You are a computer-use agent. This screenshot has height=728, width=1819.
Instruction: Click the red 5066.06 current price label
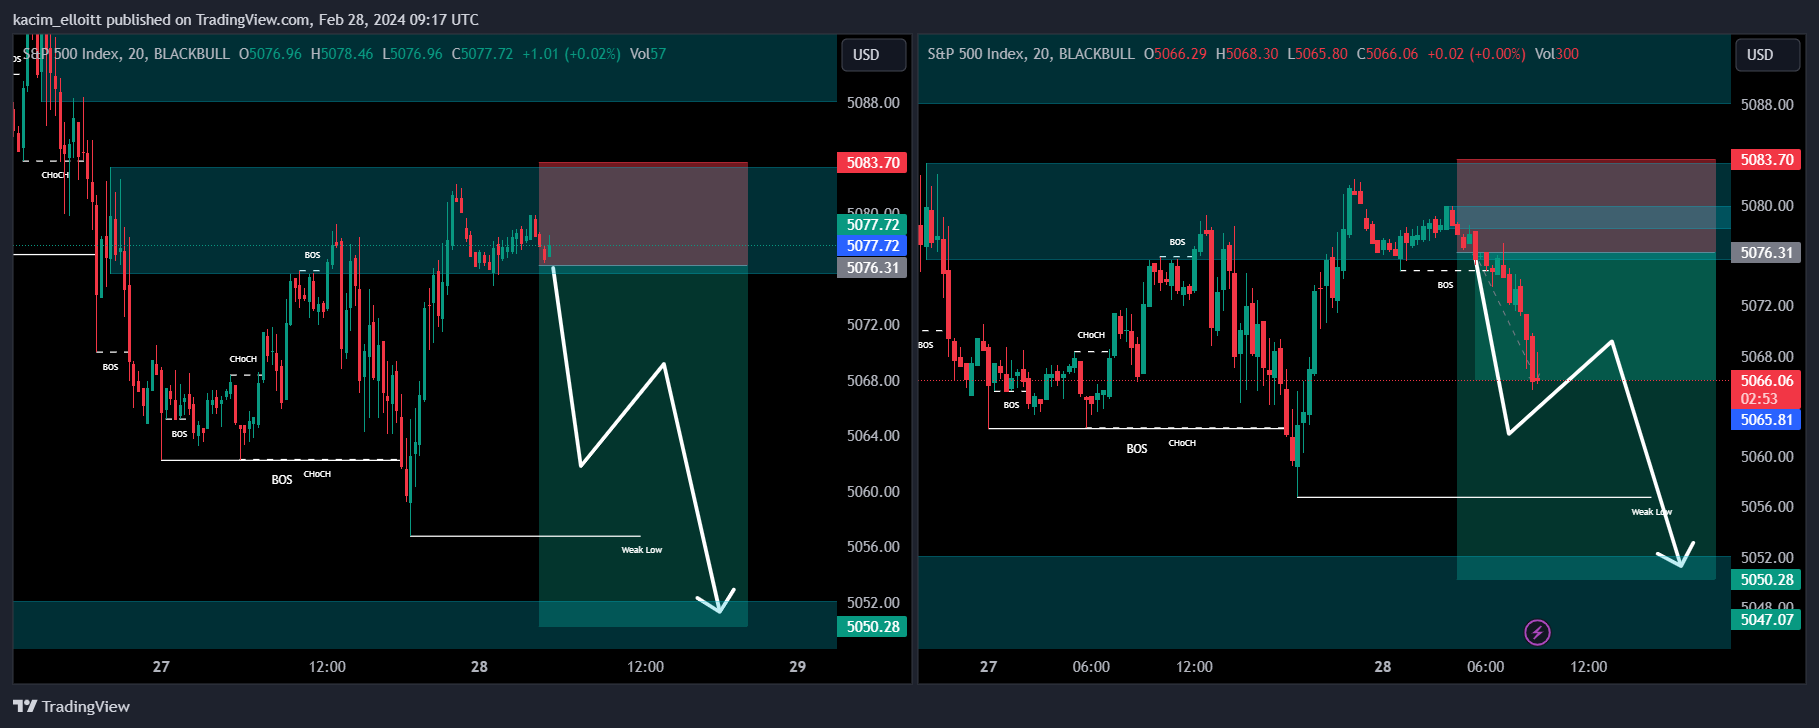coord(1766,381)
